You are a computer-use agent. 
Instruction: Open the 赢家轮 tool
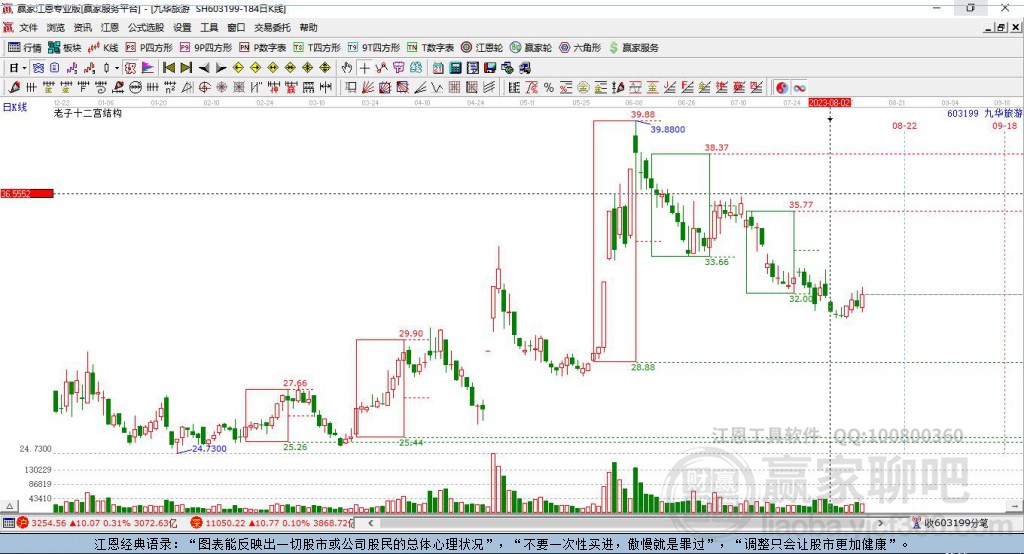530,48
